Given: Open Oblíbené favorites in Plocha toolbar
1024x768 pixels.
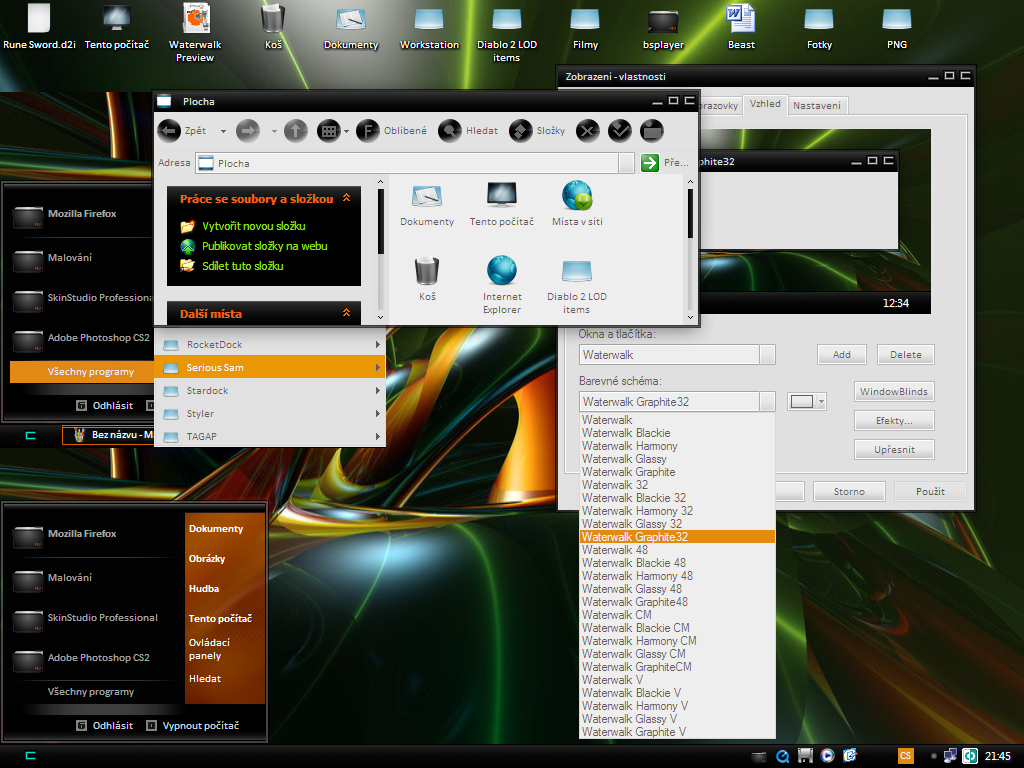Looking at the screenshot, I should coord(391,131).
